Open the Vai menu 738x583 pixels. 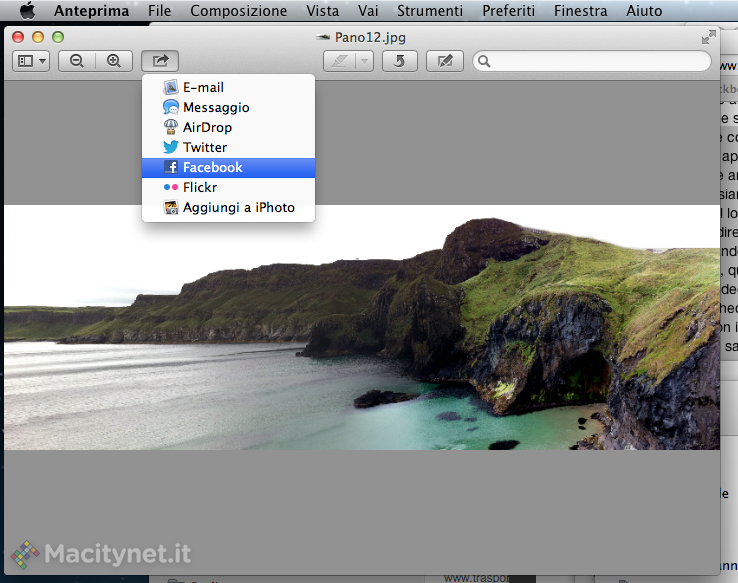point(368,10)
